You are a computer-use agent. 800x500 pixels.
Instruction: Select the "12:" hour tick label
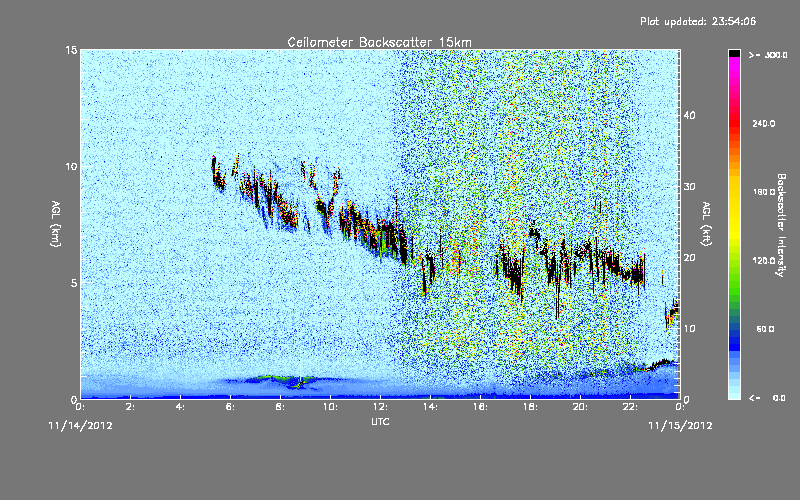click(x=380, y=407)
